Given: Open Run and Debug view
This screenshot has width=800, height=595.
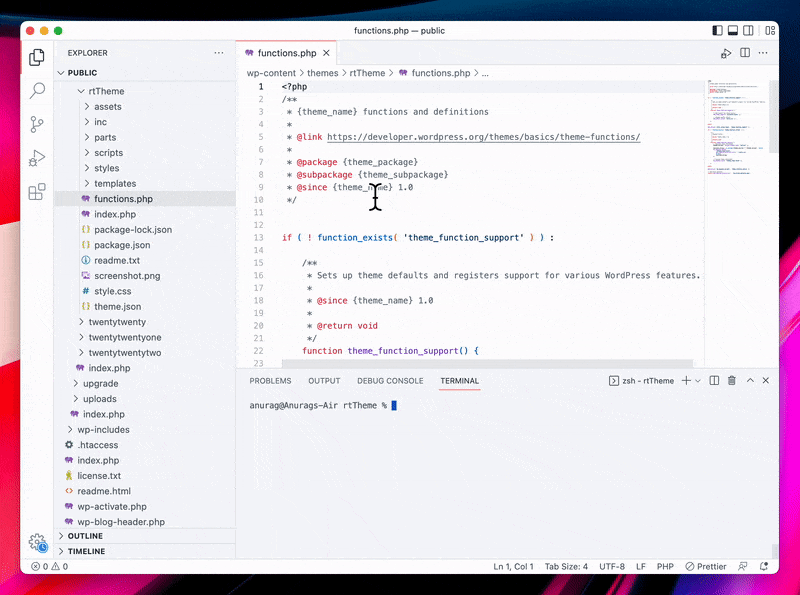Looking at the screenshot, I should point(37,159).
